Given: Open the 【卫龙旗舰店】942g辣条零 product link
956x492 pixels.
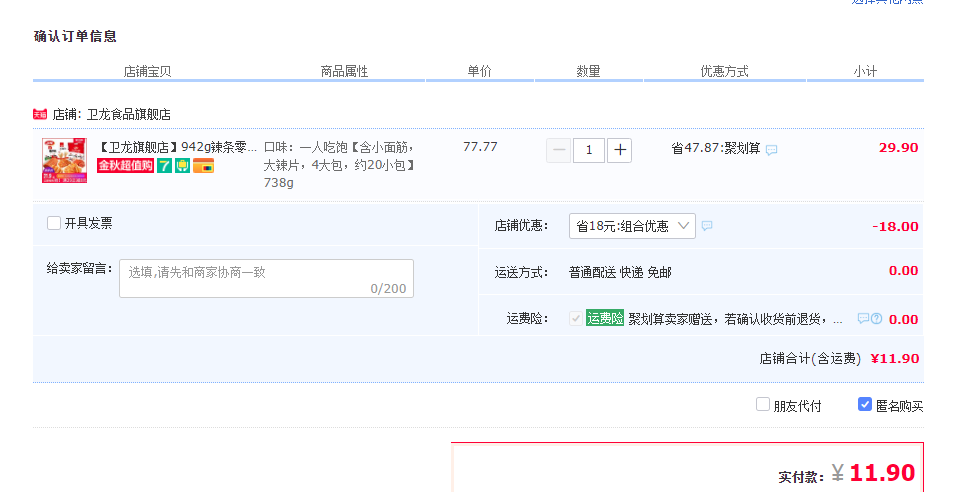Looking at the screenshot, I should point(177,148).
